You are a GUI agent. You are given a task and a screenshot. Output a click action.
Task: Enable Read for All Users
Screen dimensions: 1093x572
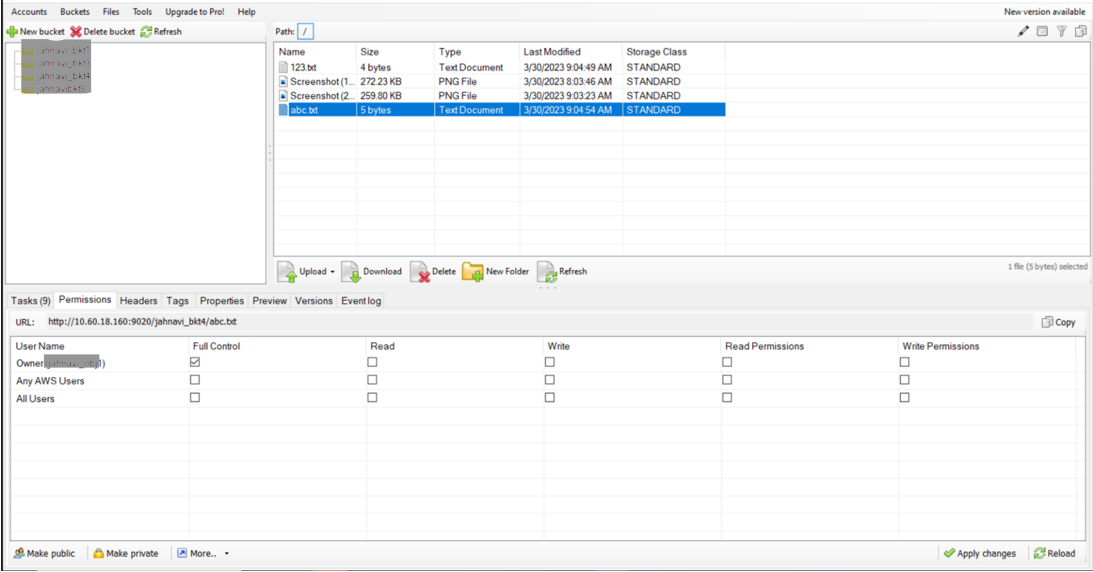click(372, 398)
